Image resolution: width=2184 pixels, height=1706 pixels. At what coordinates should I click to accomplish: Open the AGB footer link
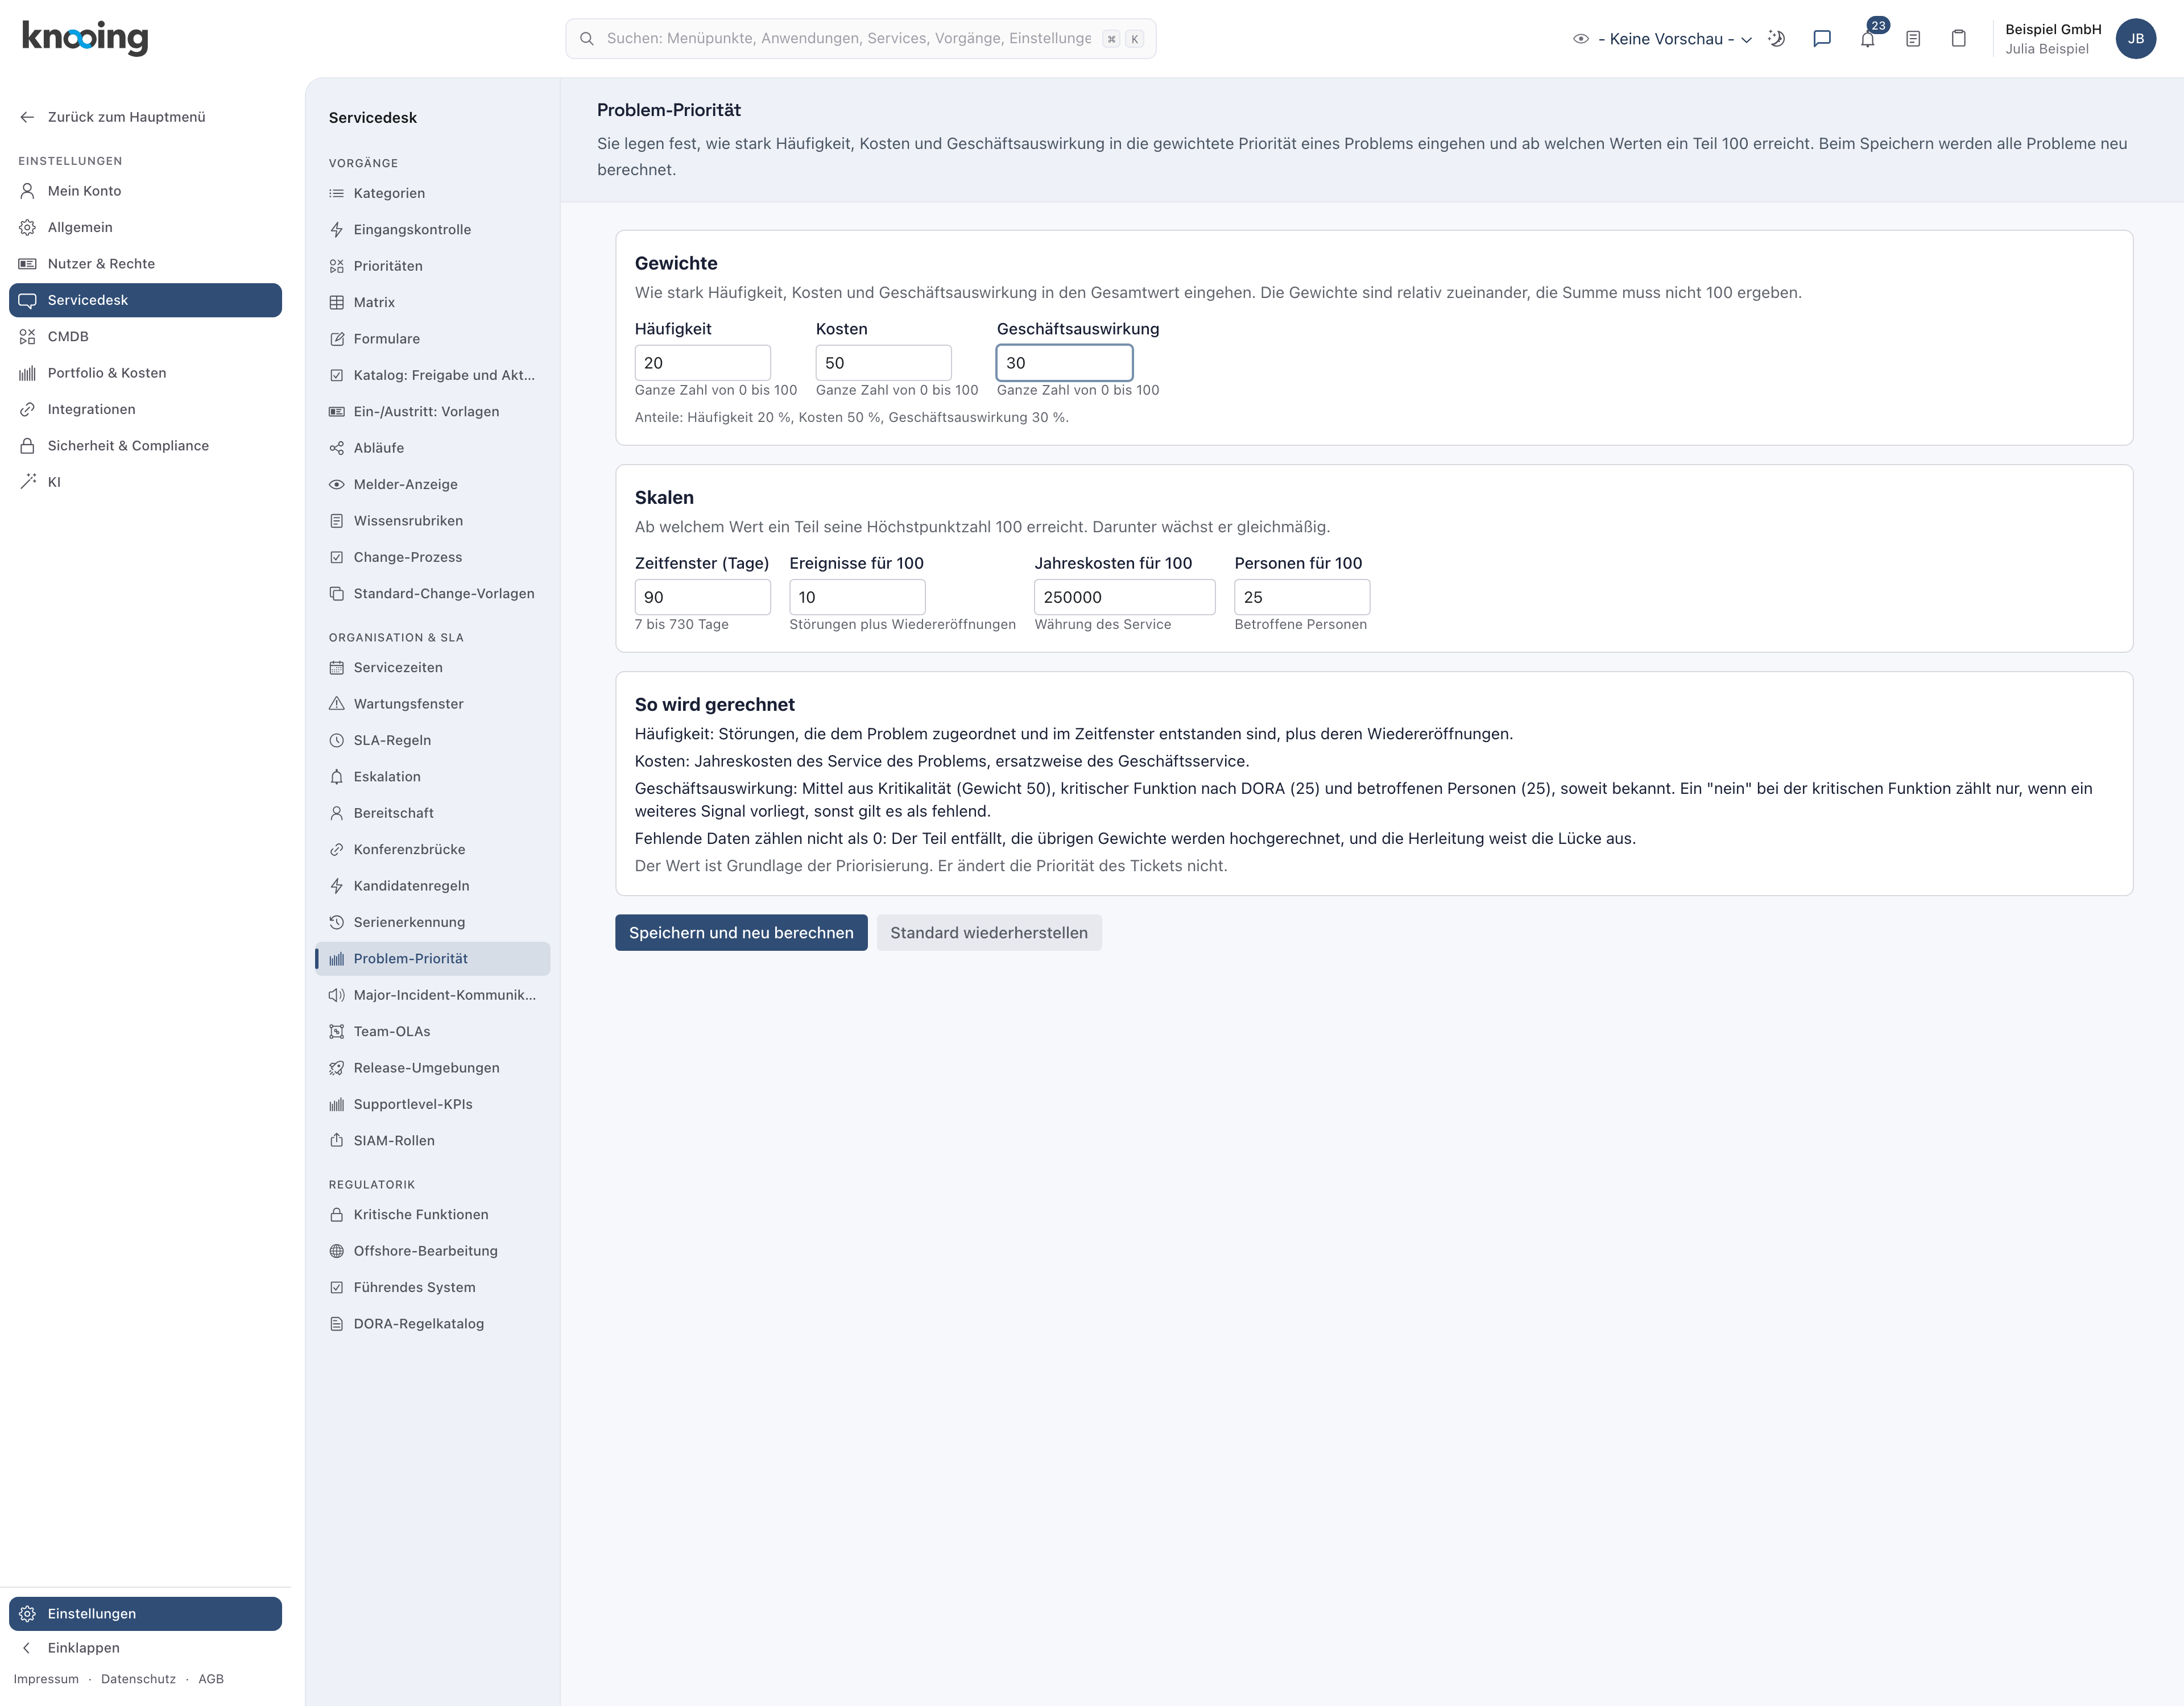211,1679
